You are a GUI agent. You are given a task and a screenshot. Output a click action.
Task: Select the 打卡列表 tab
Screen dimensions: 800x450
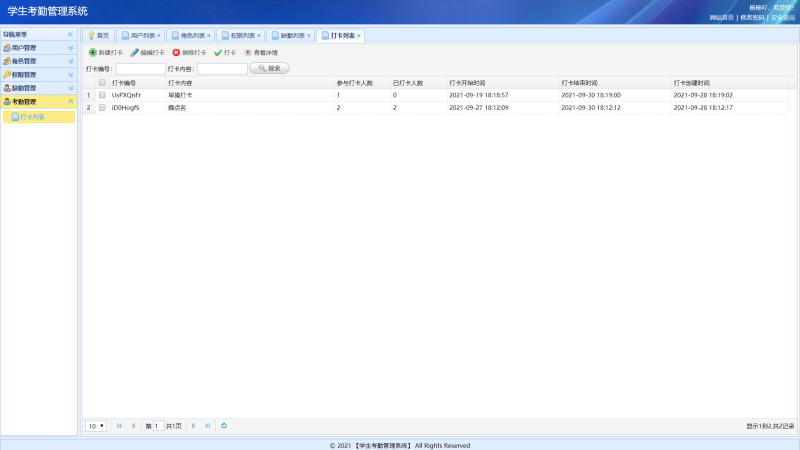click(x=339, y=35)
